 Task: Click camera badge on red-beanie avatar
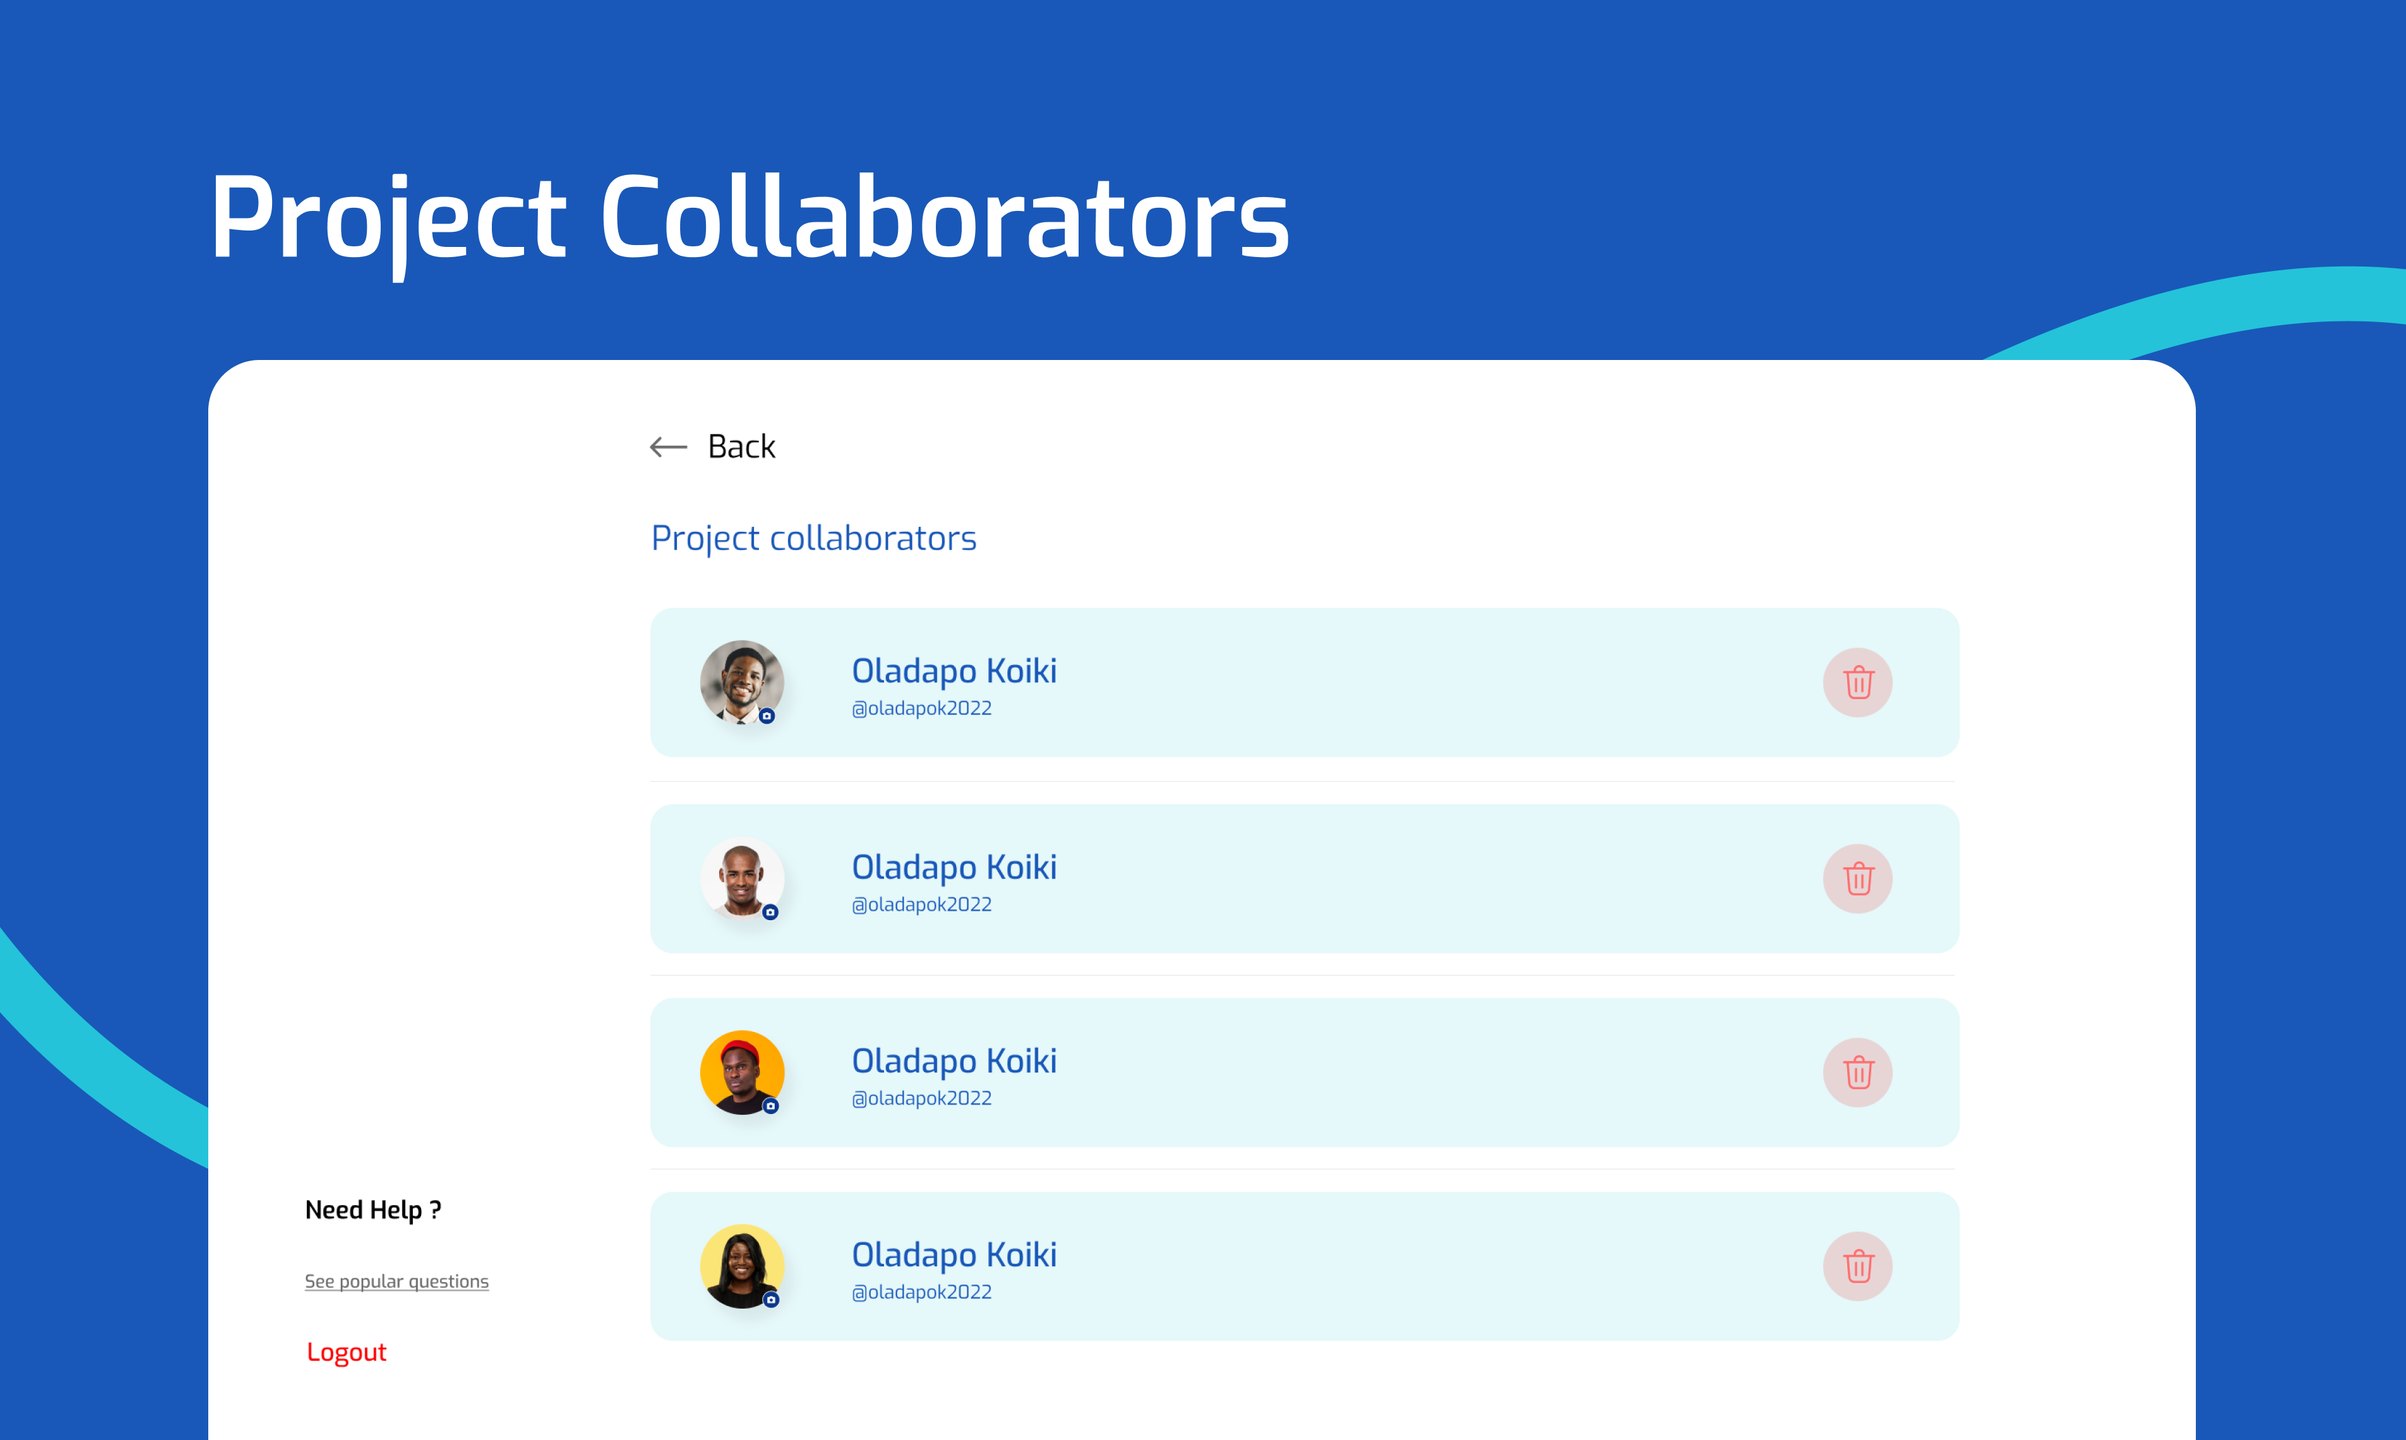770,1106
